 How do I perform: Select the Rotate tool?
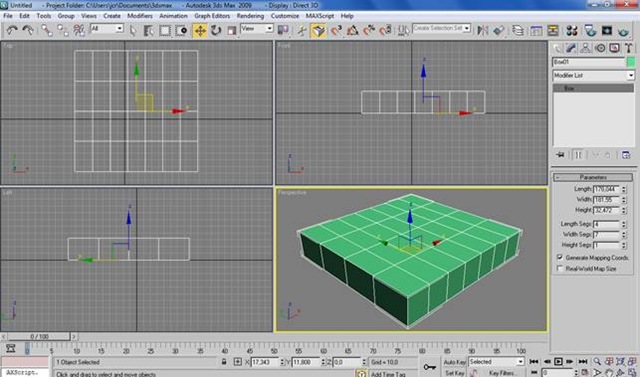[x=216, y=31]
